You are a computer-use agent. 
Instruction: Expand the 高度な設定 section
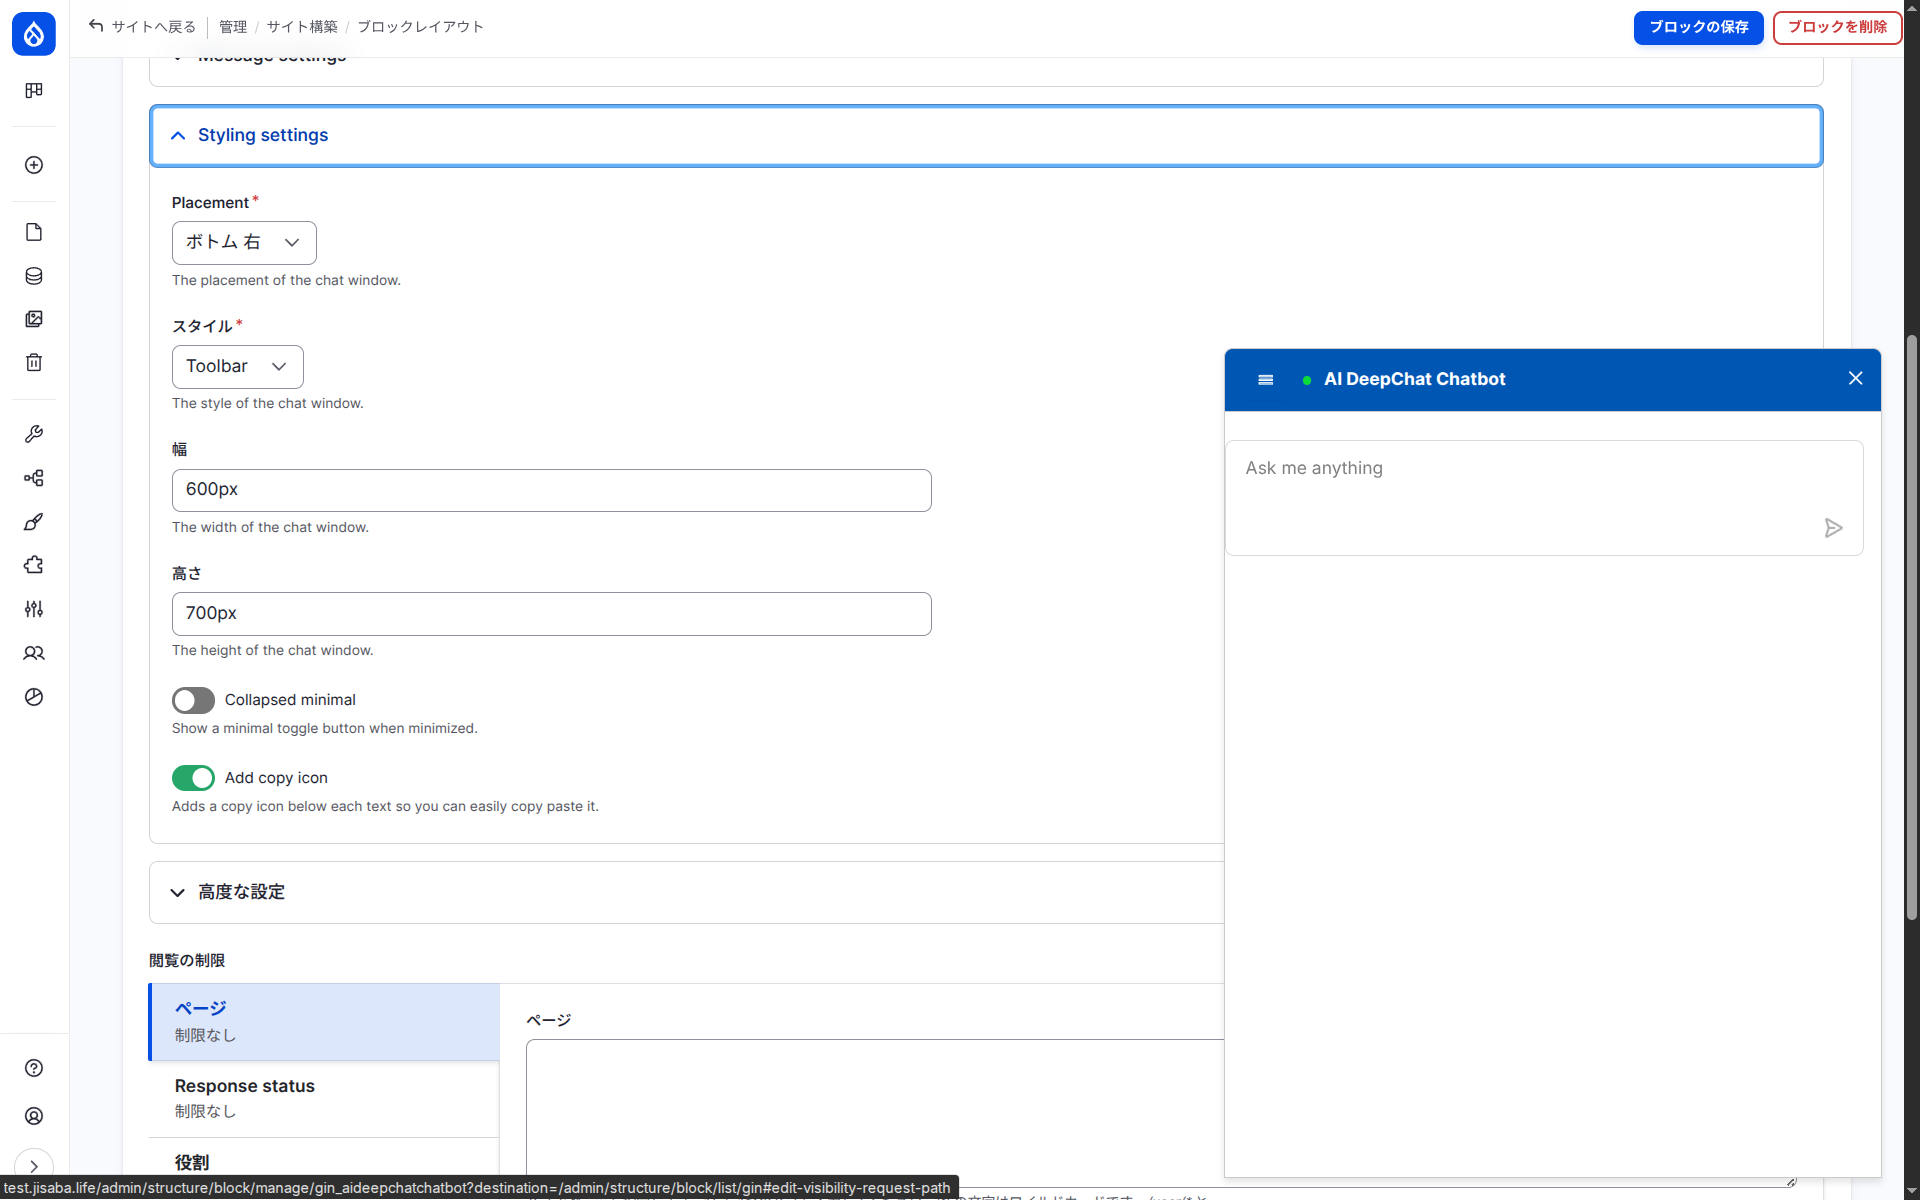click(241, 892)
